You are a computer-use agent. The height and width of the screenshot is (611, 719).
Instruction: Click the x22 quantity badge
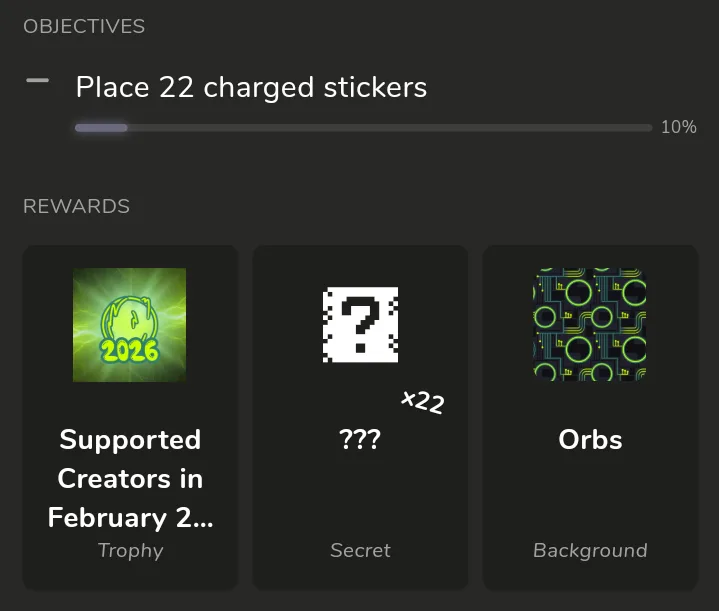click(x=422, y=401)
